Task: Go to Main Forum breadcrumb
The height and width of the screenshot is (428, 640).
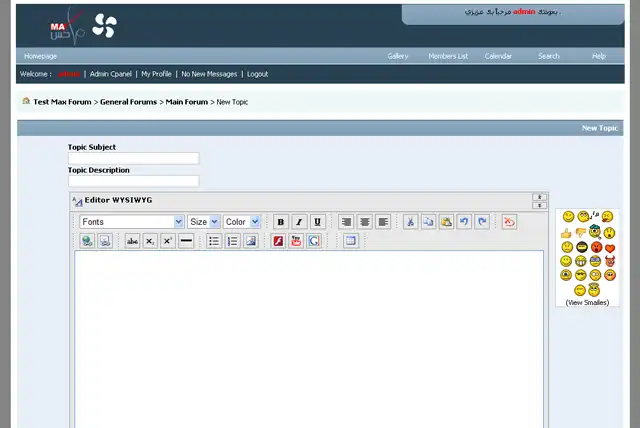Action: point(187,102)
